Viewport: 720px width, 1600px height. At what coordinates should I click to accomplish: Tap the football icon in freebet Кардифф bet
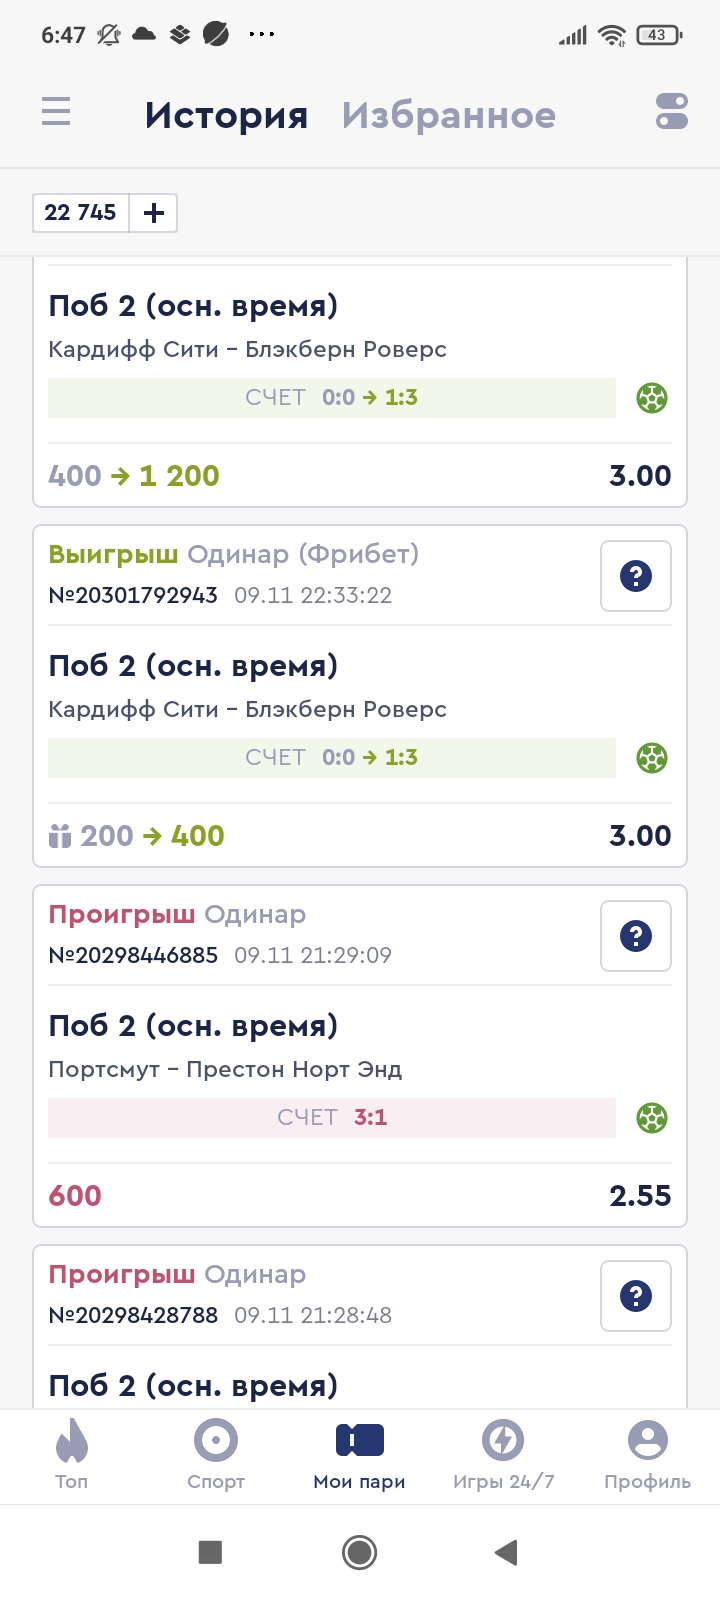coord(652,758)
